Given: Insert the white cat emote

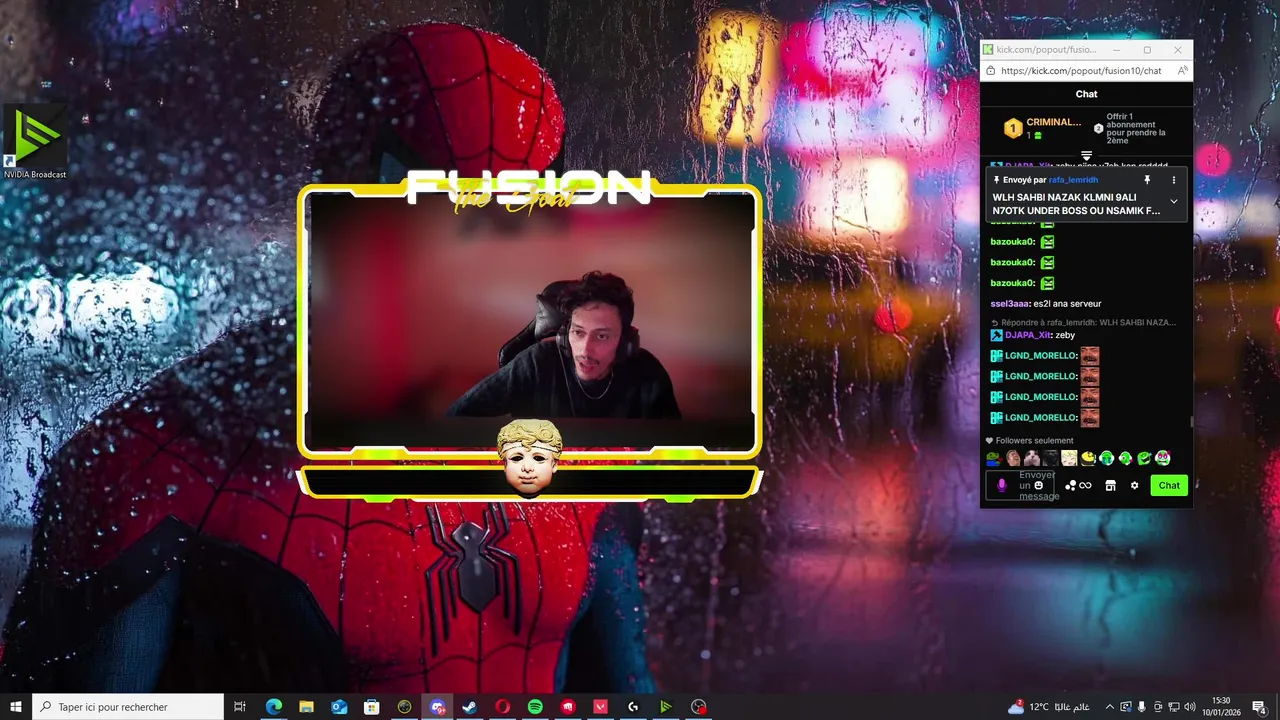Looking at the screenshot, I should [x=1031, y=458].
